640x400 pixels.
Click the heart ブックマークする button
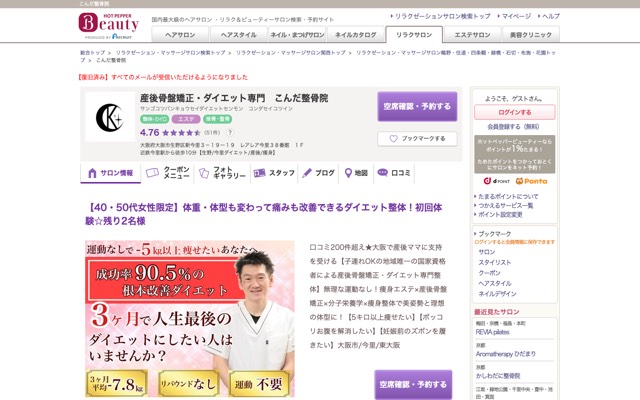[417, 138]
